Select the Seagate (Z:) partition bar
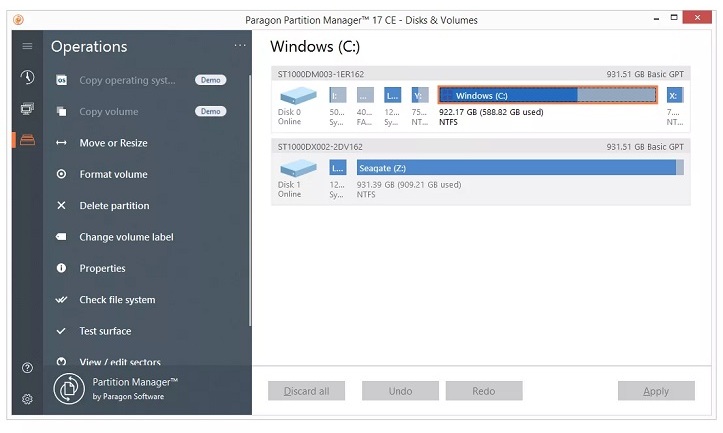The width and height of the screenshot is (723, 433). 520,168
